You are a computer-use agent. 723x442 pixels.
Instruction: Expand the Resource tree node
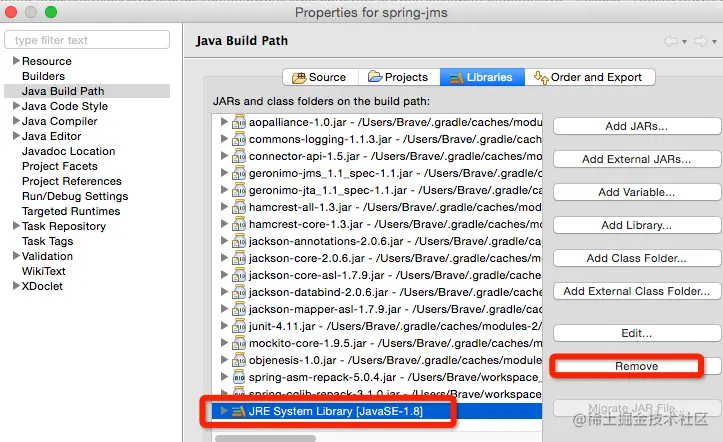coord(16,60)
